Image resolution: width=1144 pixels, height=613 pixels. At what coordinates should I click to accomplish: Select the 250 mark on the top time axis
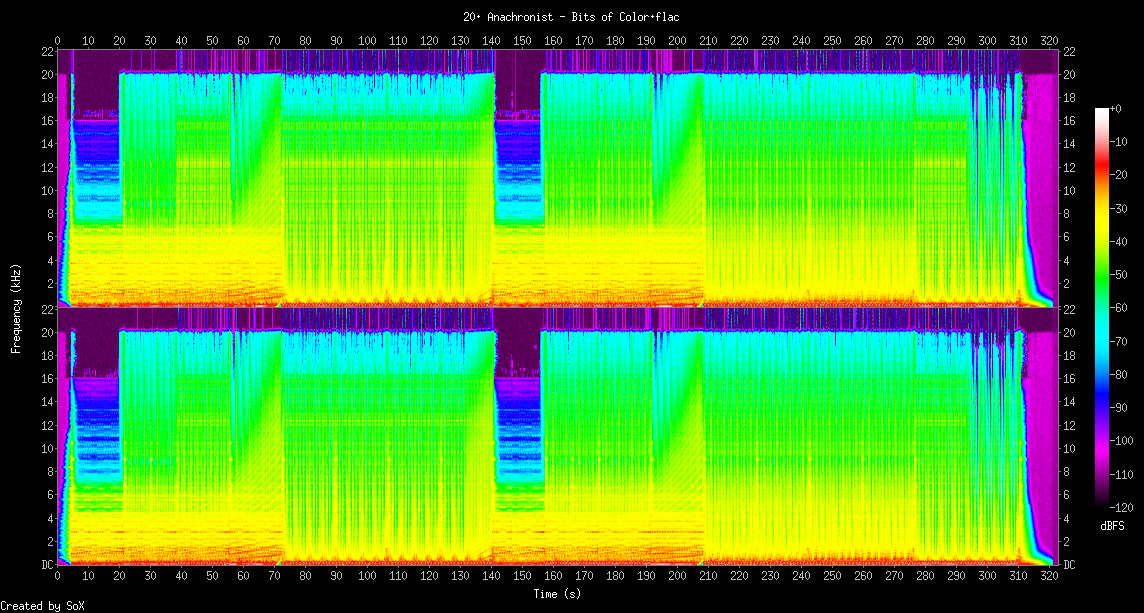(833, 40)
